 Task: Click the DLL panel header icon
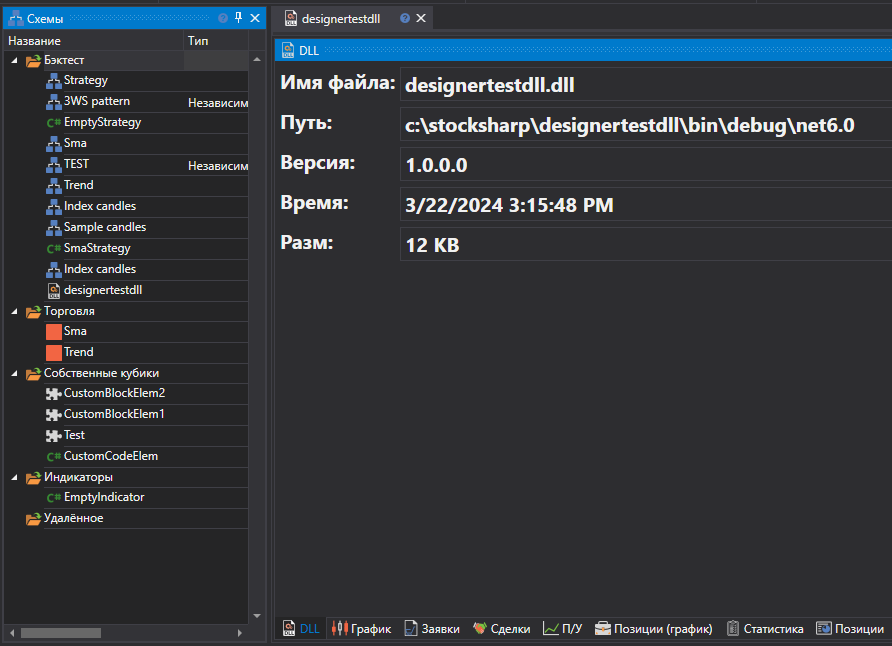(x=288, y=50)
